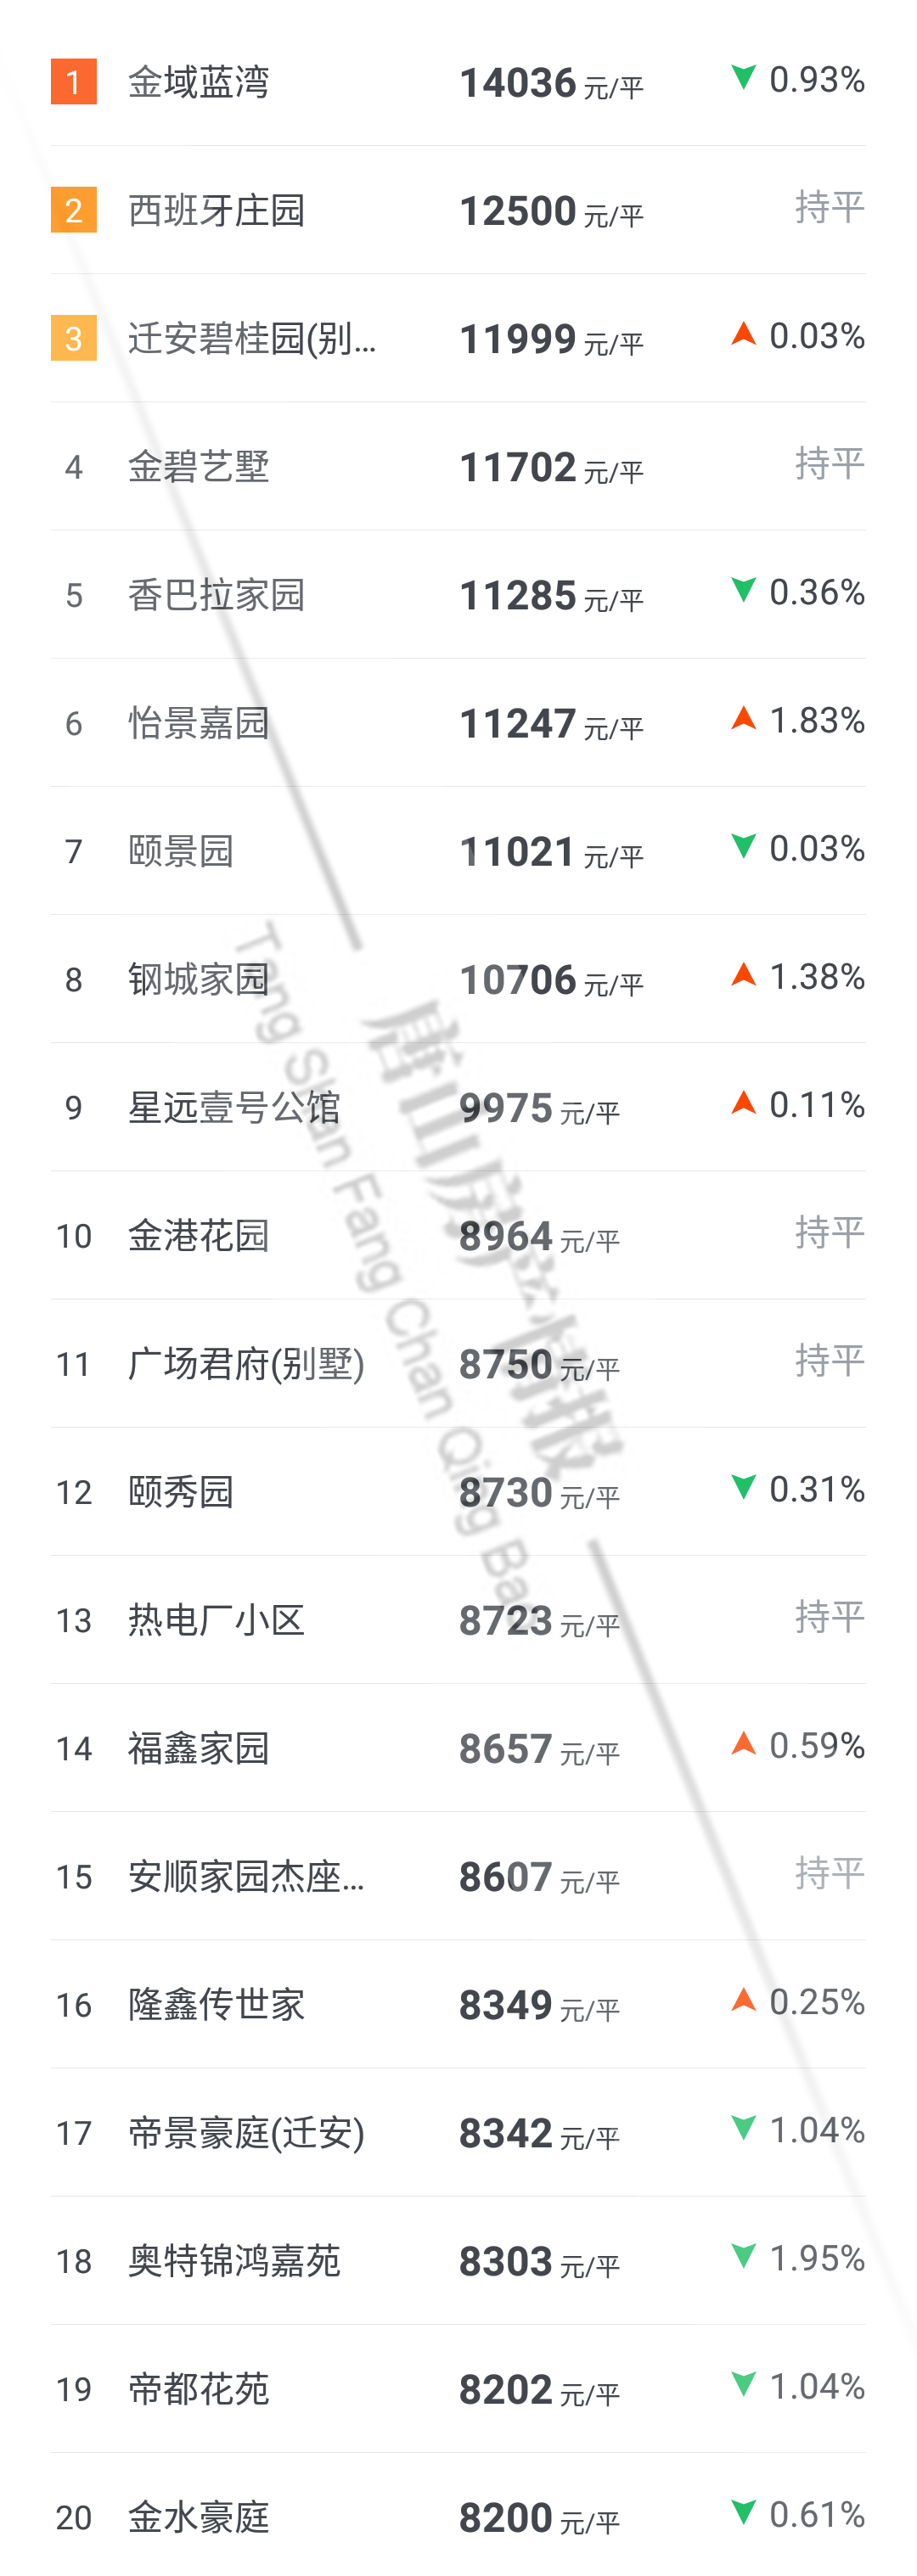Click the 8730 元/平 price of 颐秀园

pyautogui.click(x=539, y=1493)
